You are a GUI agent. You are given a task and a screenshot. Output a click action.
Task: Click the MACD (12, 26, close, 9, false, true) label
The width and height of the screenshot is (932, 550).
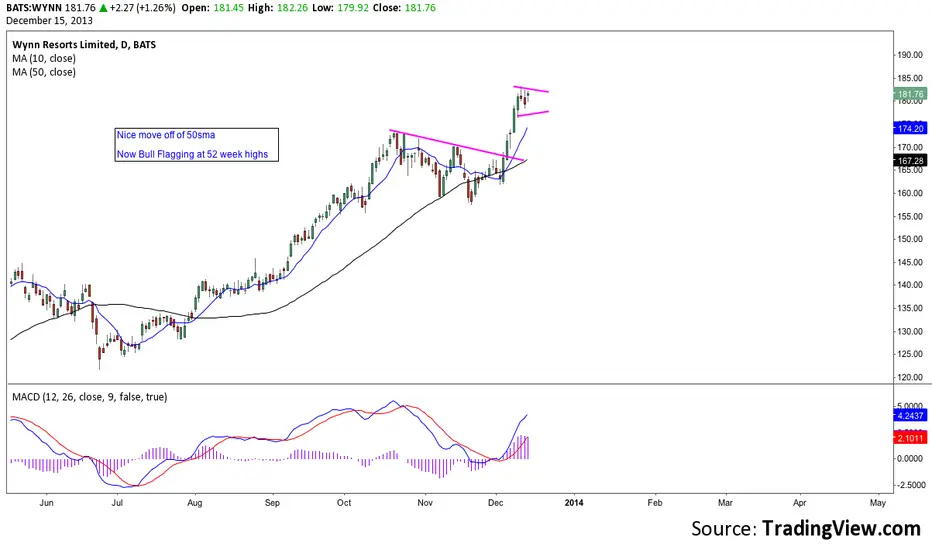click(x=90, y=397)
